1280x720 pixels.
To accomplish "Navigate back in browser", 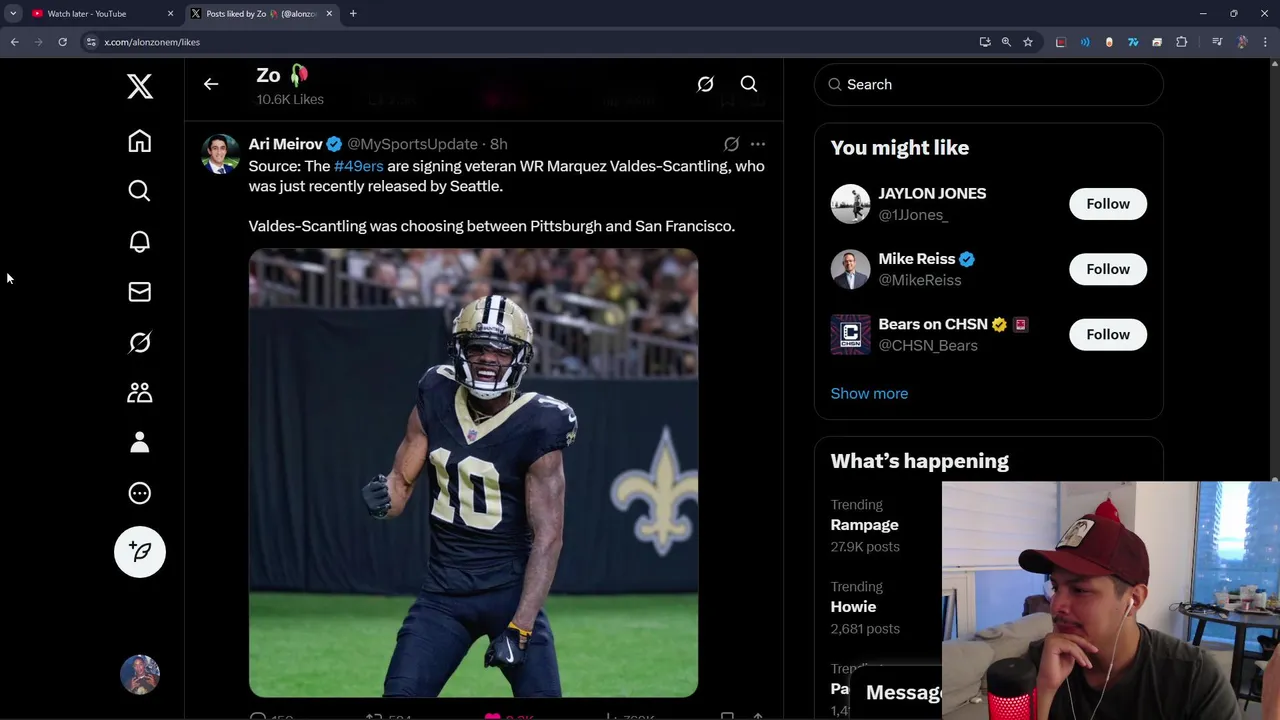I will [15, 42].
